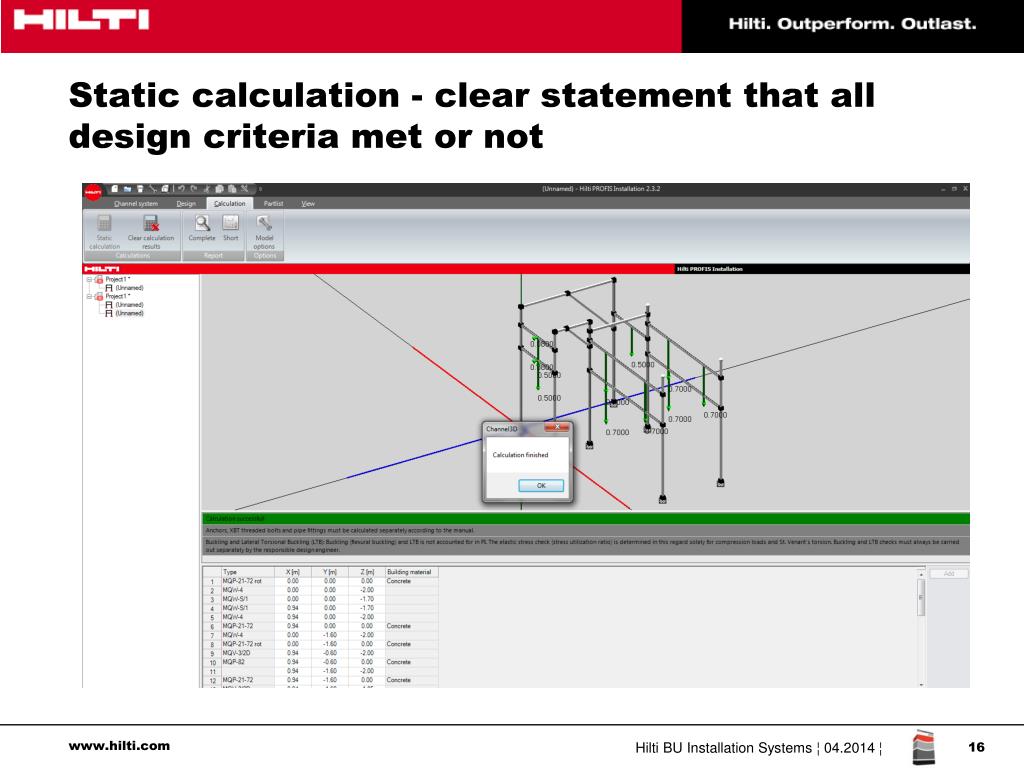Click the Copy icon beside the scissors
Image resolution: width=1024 pixels, height=768 pixels.
pos(219,189)
